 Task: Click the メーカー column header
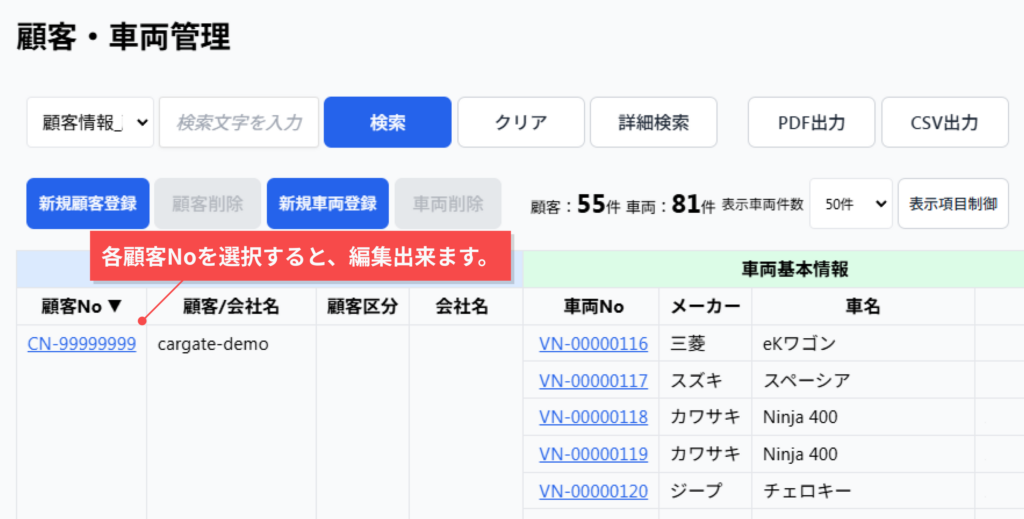[705, 307]
